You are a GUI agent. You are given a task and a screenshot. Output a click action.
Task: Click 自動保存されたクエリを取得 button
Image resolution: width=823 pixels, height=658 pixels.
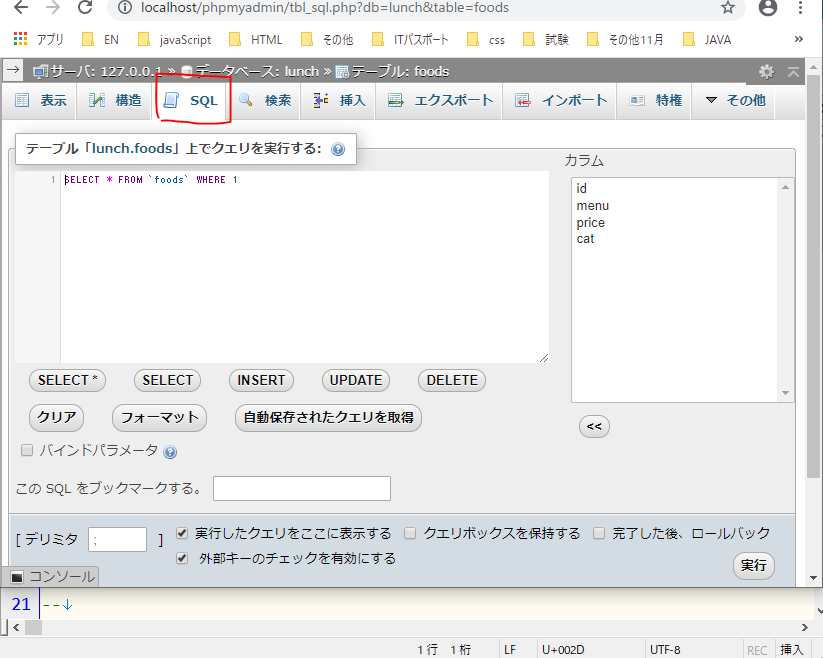click(x=329, y=418)
